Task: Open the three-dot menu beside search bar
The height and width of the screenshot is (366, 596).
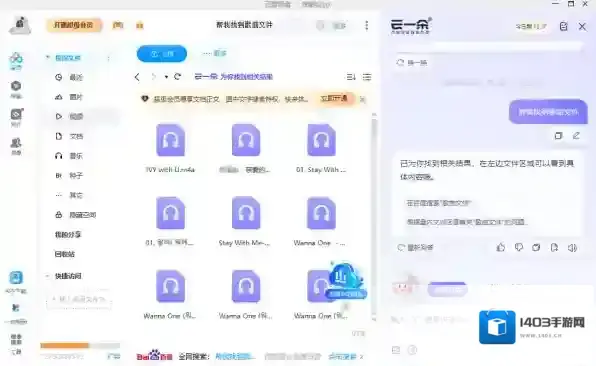Action: 366,25
